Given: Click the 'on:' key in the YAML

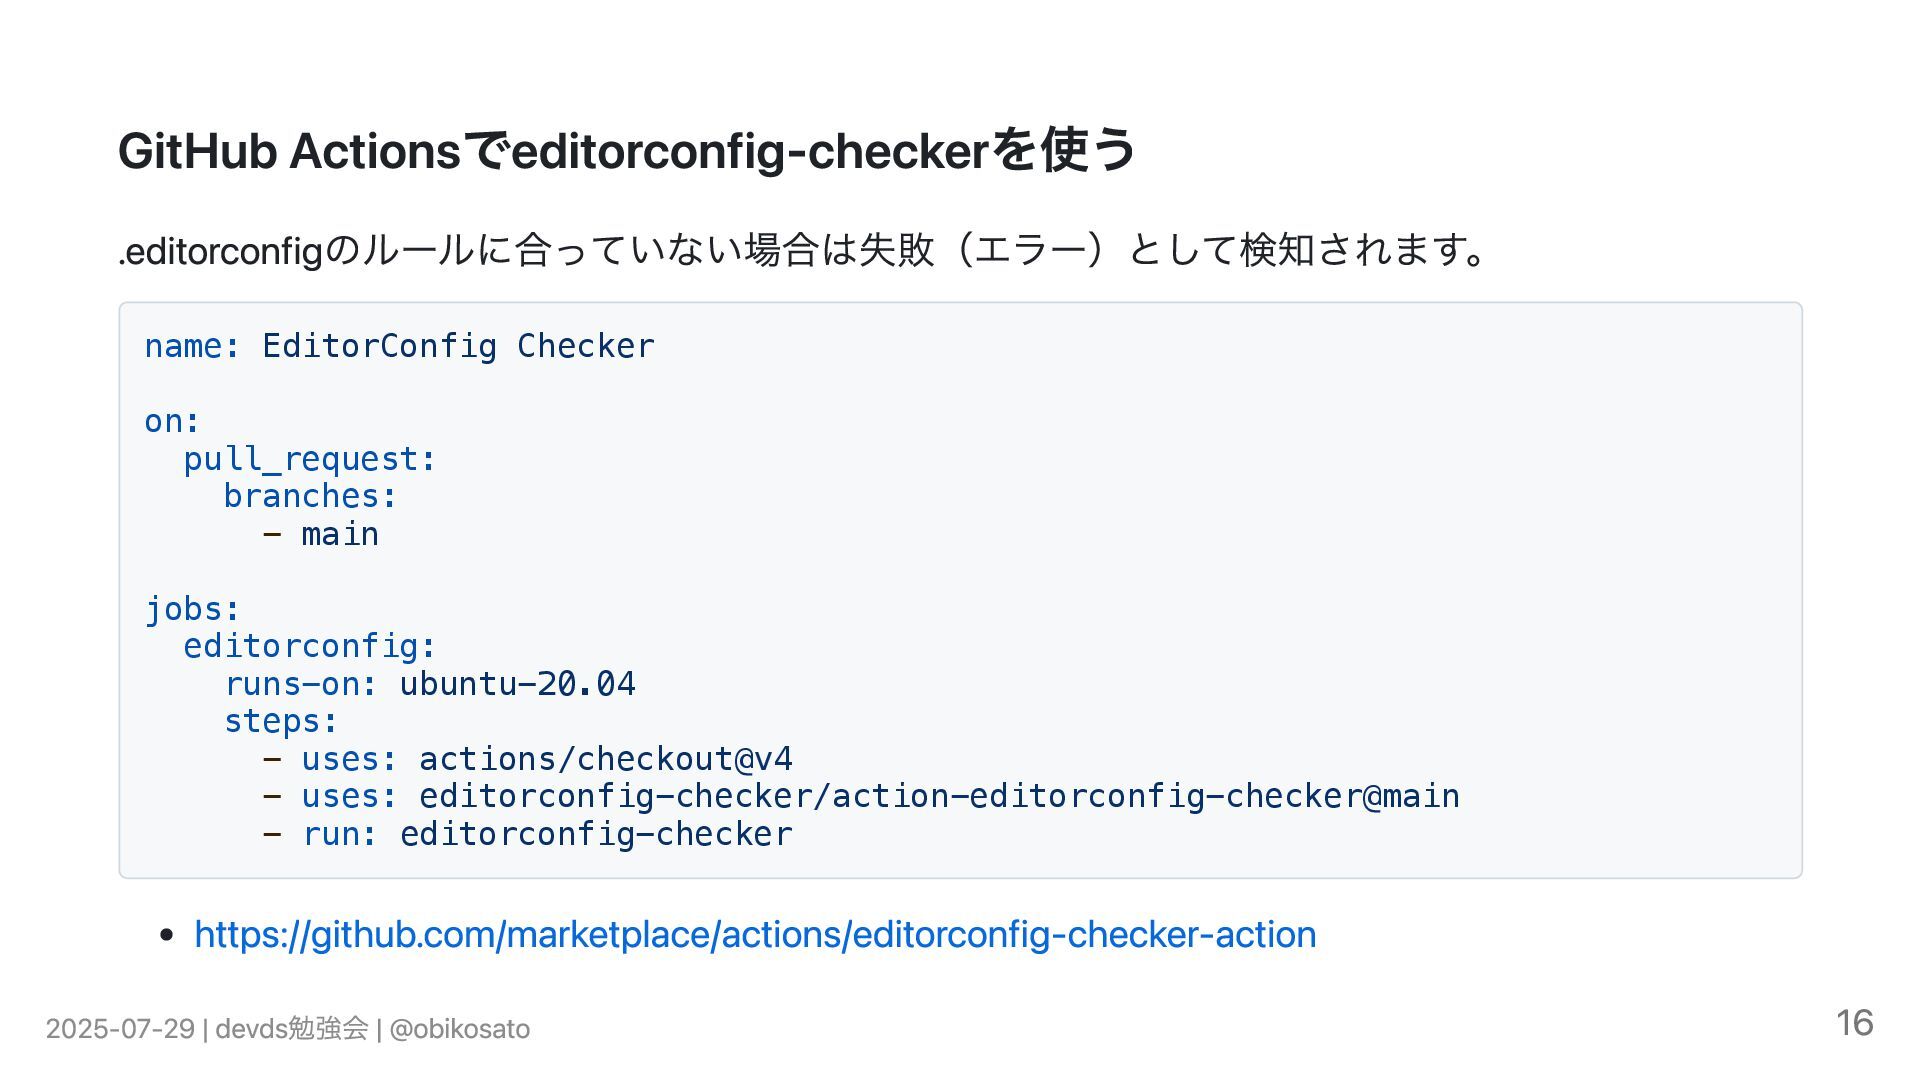Looking at the screenshot, I should click(x=172, y=421).
